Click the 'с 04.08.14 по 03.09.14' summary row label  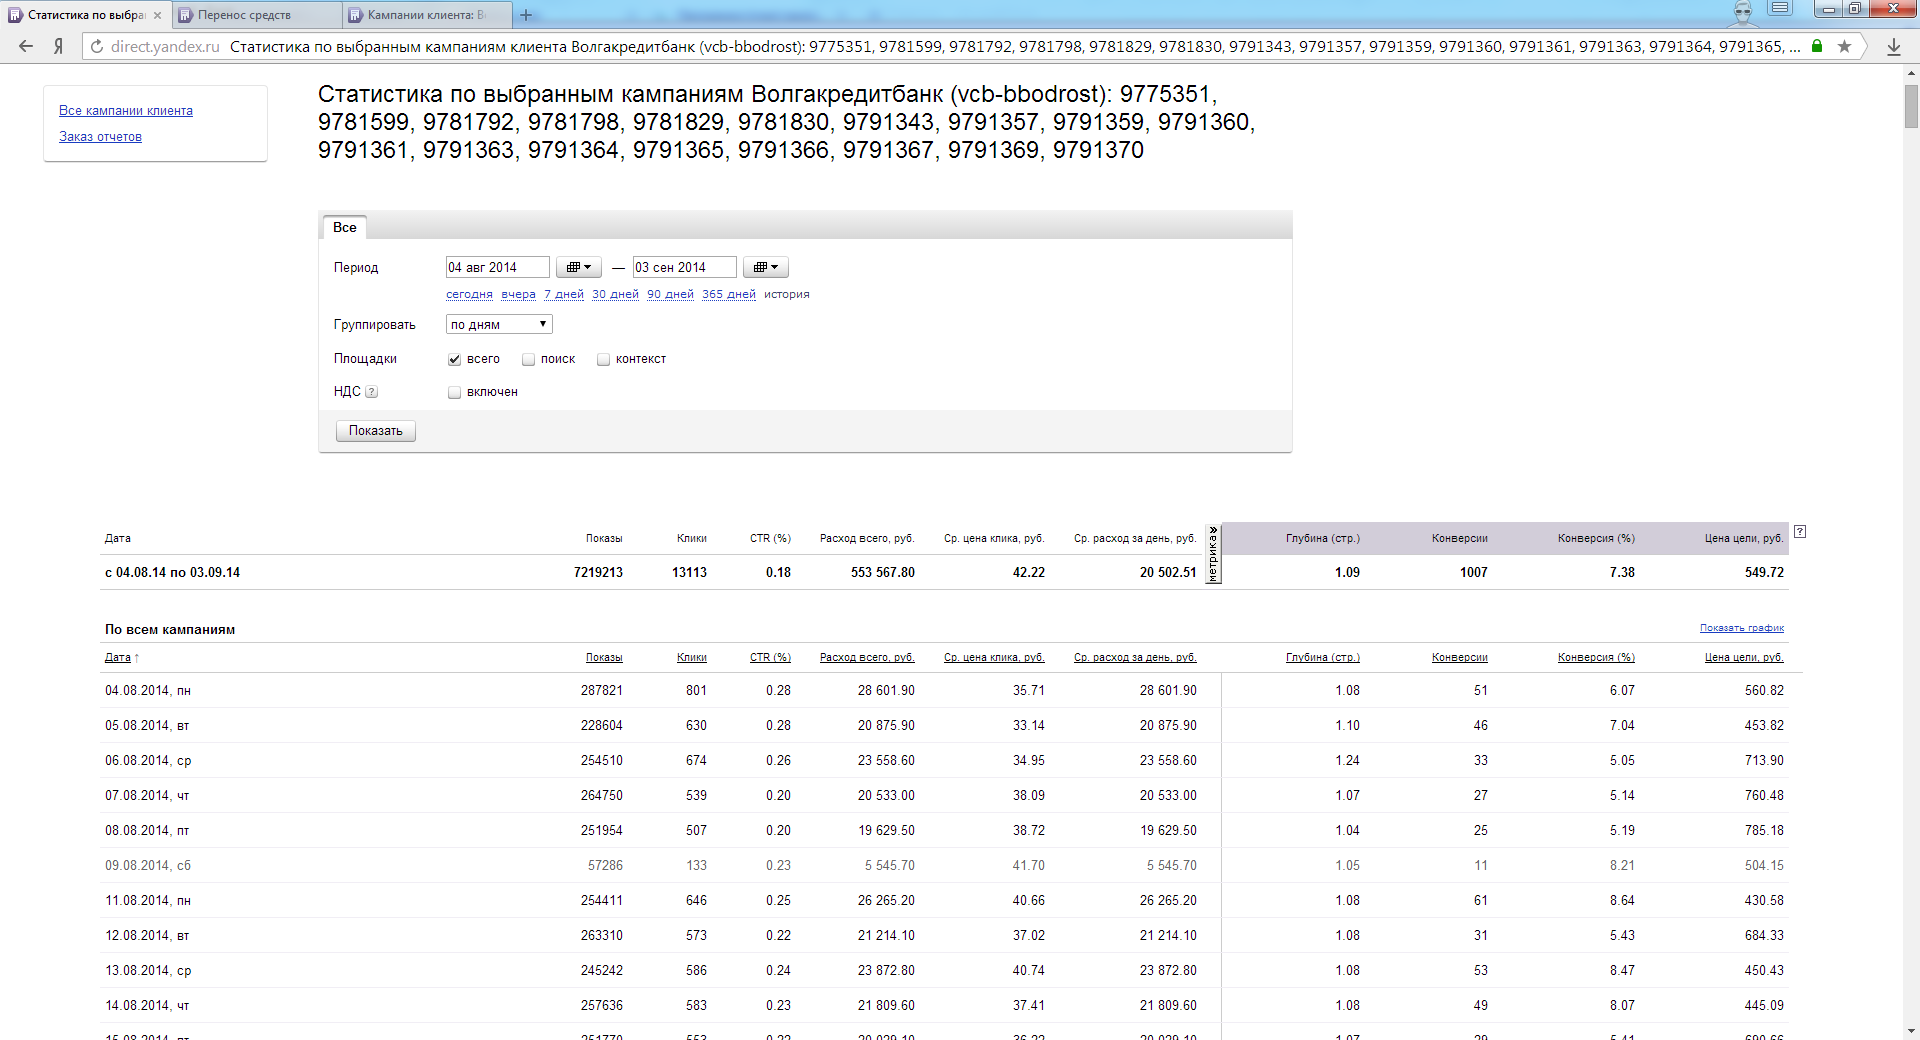(x=172, y=573)
